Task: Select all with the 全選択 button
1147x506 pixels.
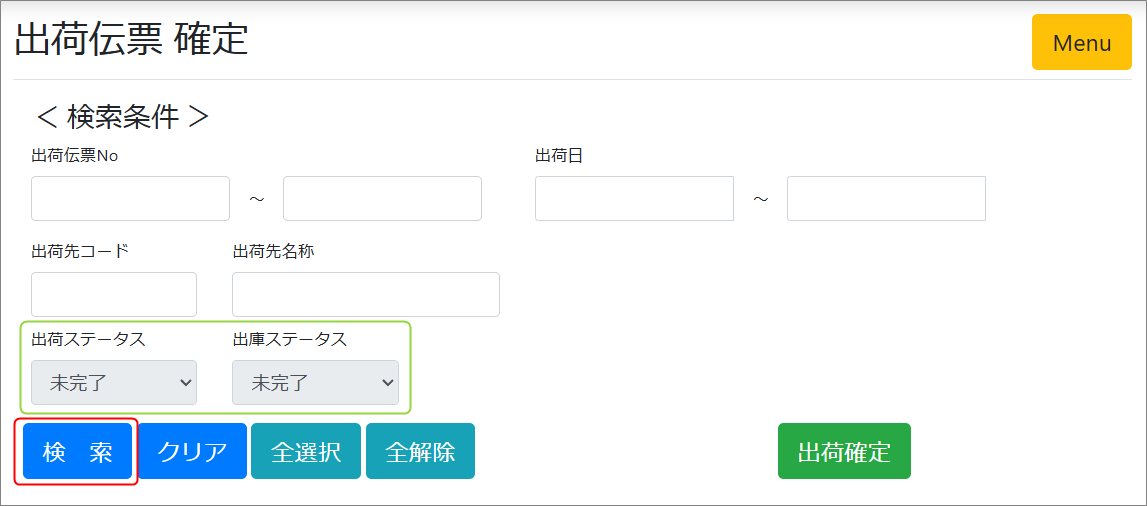Action: 306,451
